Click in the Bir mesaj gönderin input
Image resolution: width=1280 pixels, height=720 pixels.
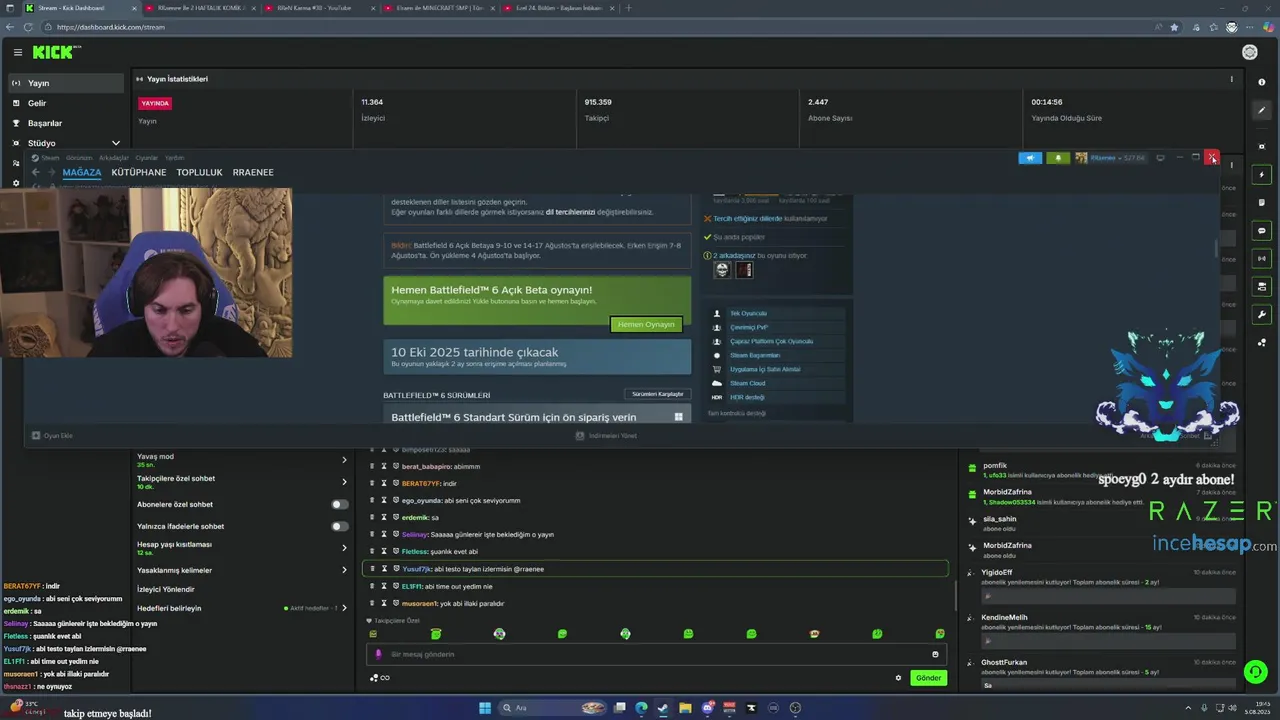655,654
